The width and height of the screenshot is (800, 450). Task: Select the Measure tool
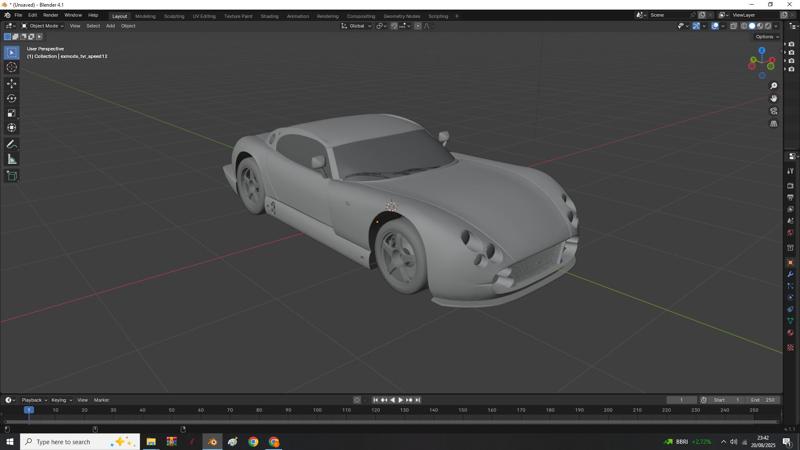(12, 159)
